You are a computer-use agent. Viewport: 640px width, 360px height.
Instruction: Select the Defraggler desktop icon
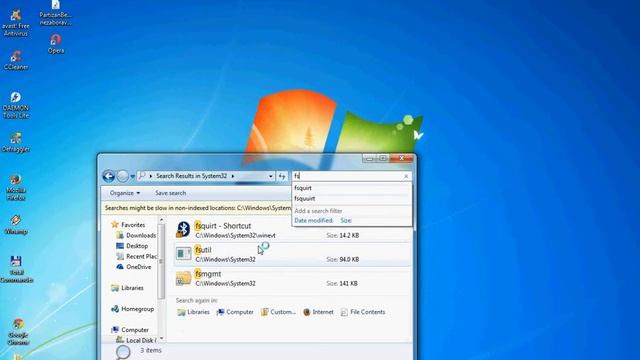(16, 142)
